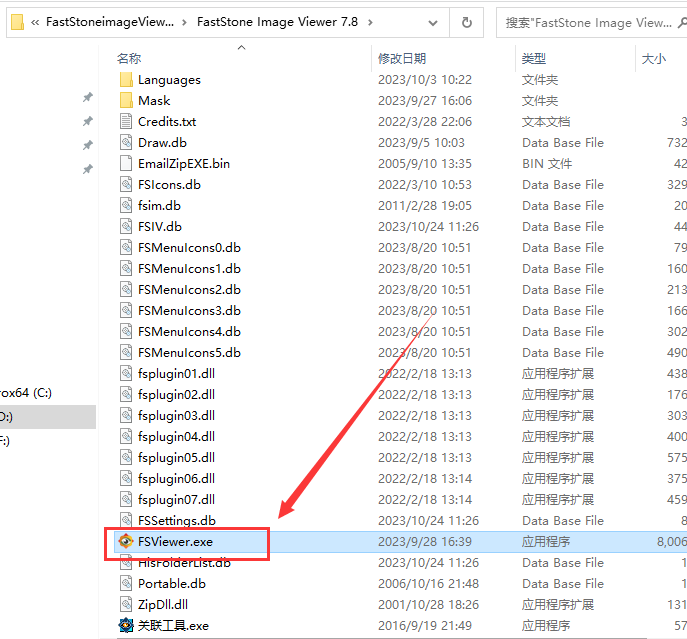The image size is (687, 639).
Task: Open the Languages folder icon
Action: [126, 80]
